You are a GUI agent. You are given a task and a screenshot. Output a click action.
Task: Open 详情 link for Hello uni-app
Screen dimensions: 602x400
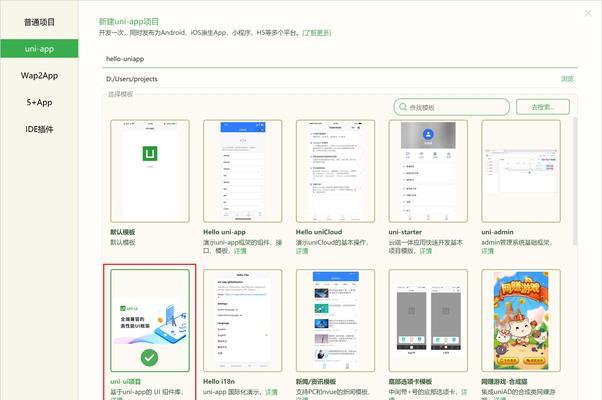pos(240,251)
